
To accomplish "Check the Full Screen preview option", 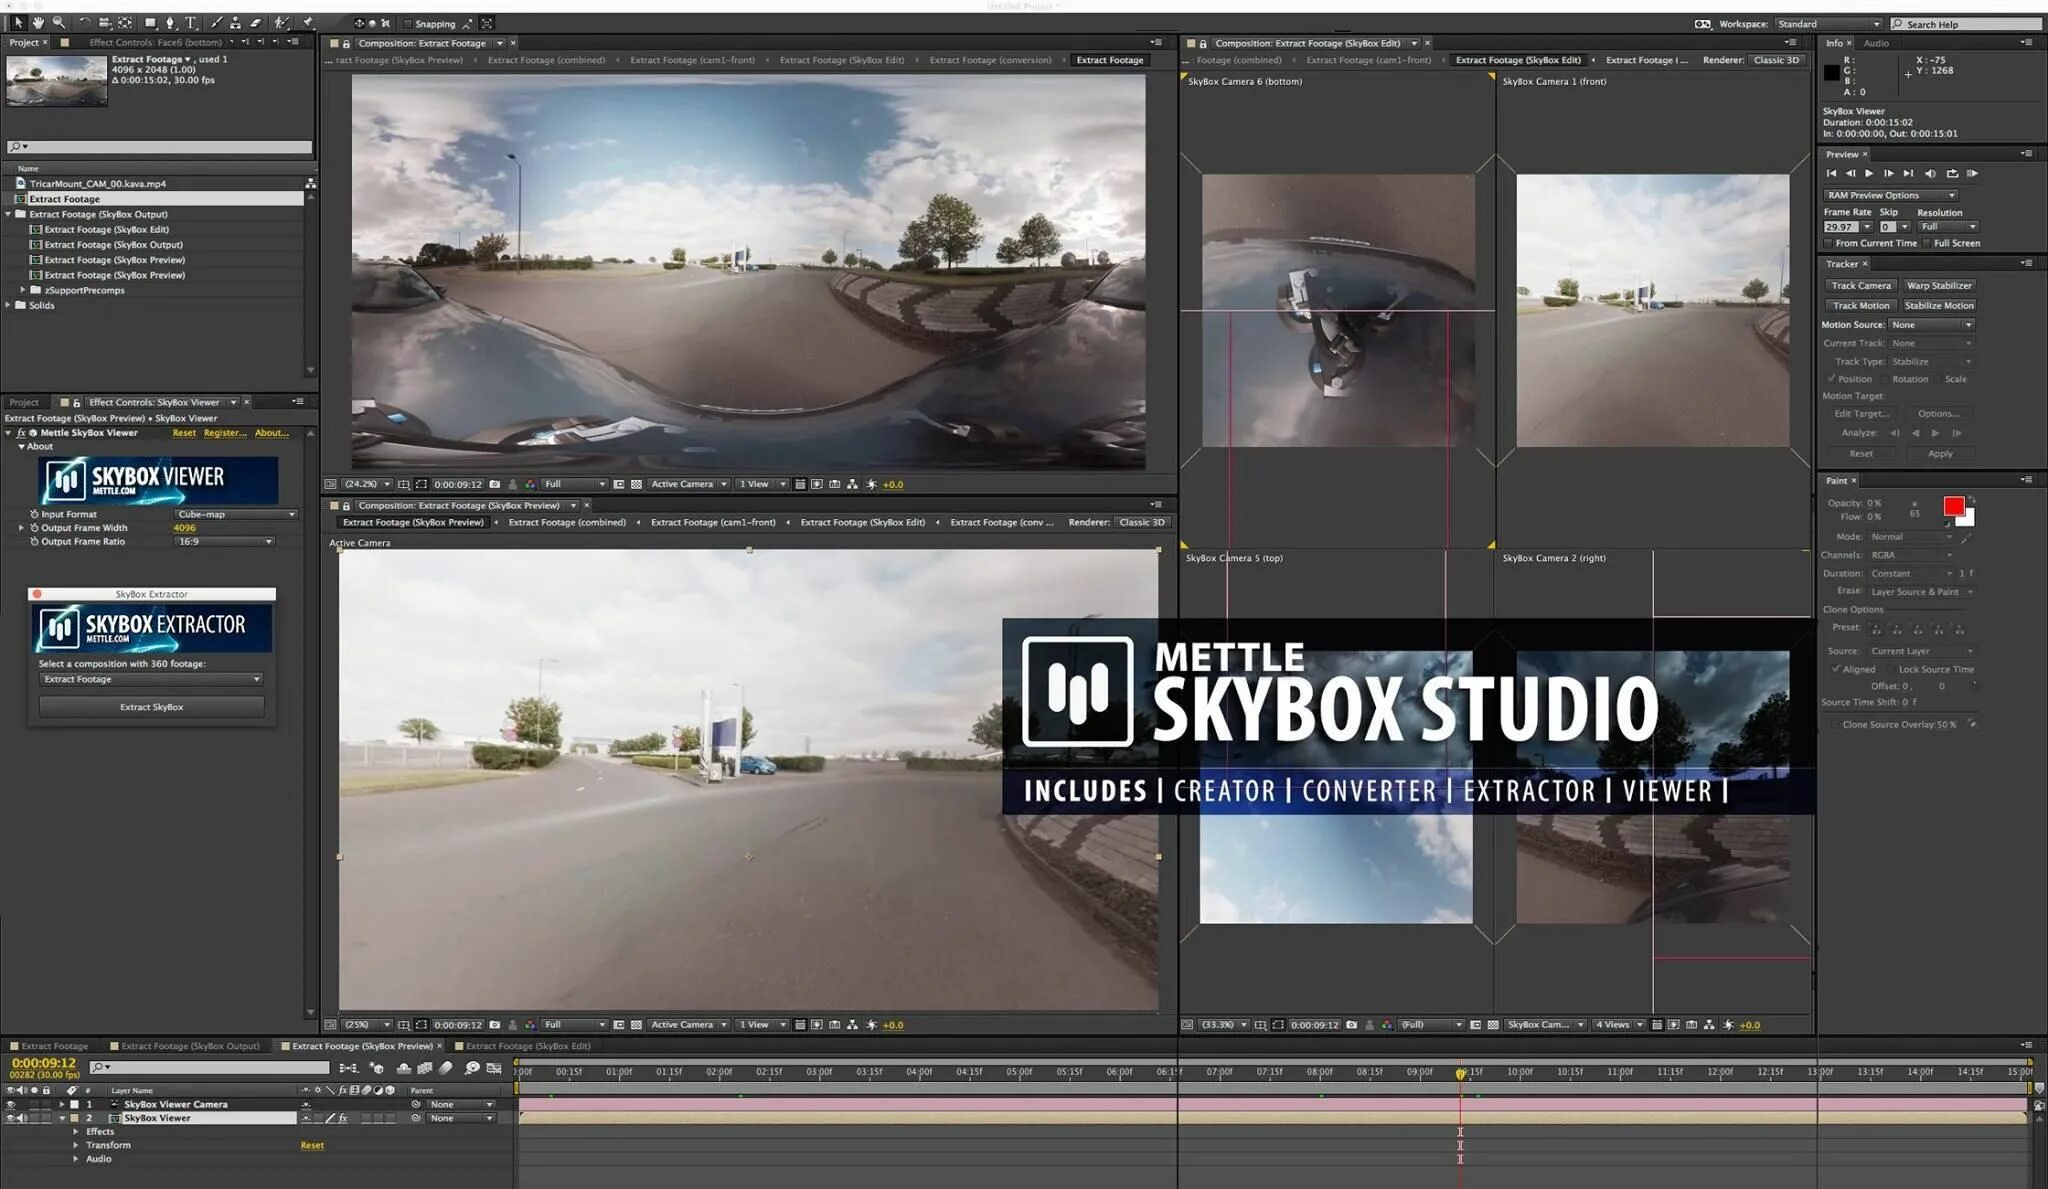I will point(1926,243).
